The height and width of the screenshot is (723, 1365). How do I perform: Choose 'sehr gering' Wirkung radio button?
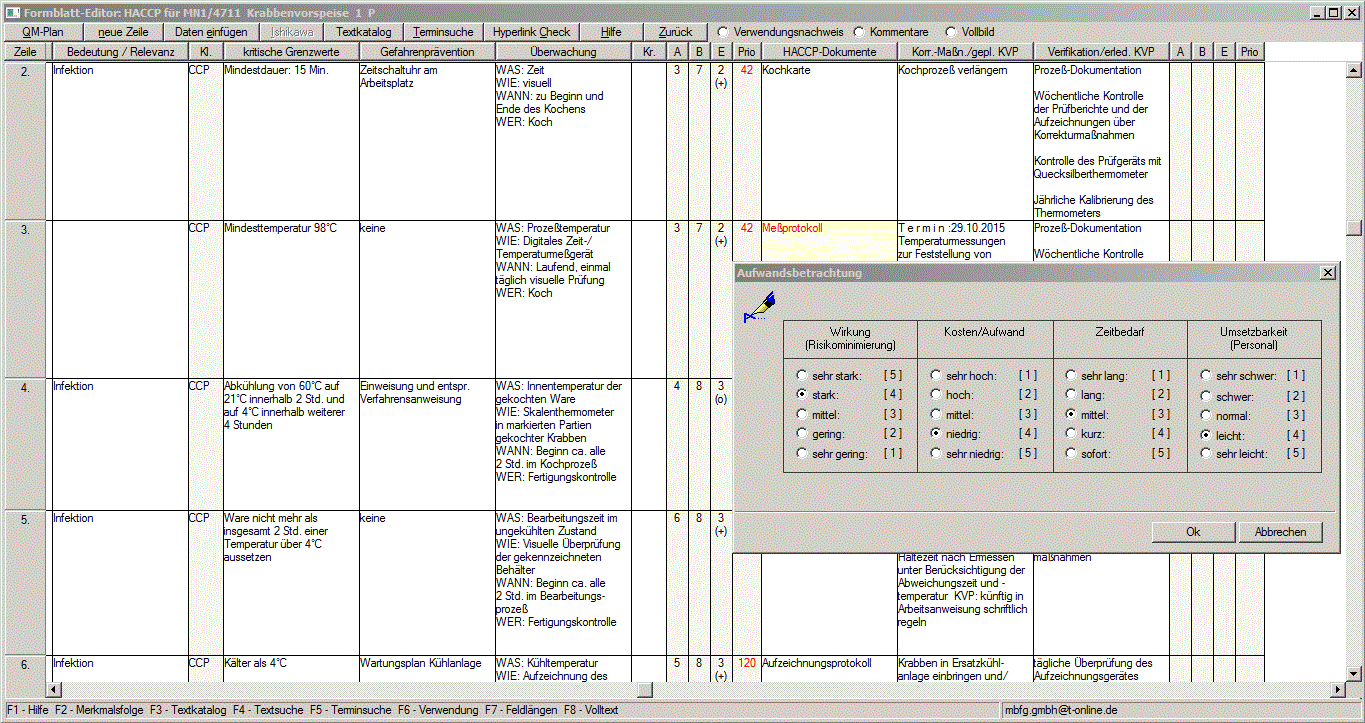click(802, 454)
